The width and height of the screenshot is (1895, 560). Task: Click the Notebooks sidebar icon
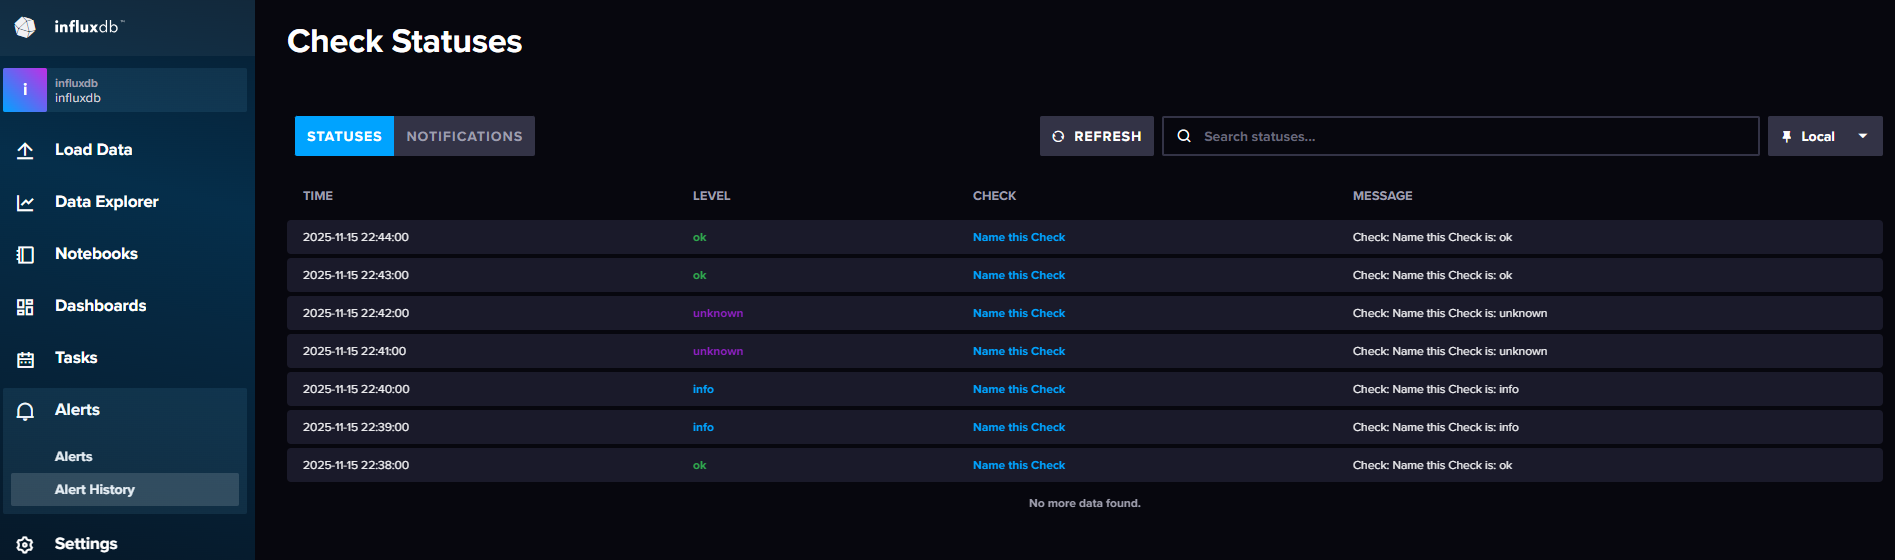(x=26, y=255)
